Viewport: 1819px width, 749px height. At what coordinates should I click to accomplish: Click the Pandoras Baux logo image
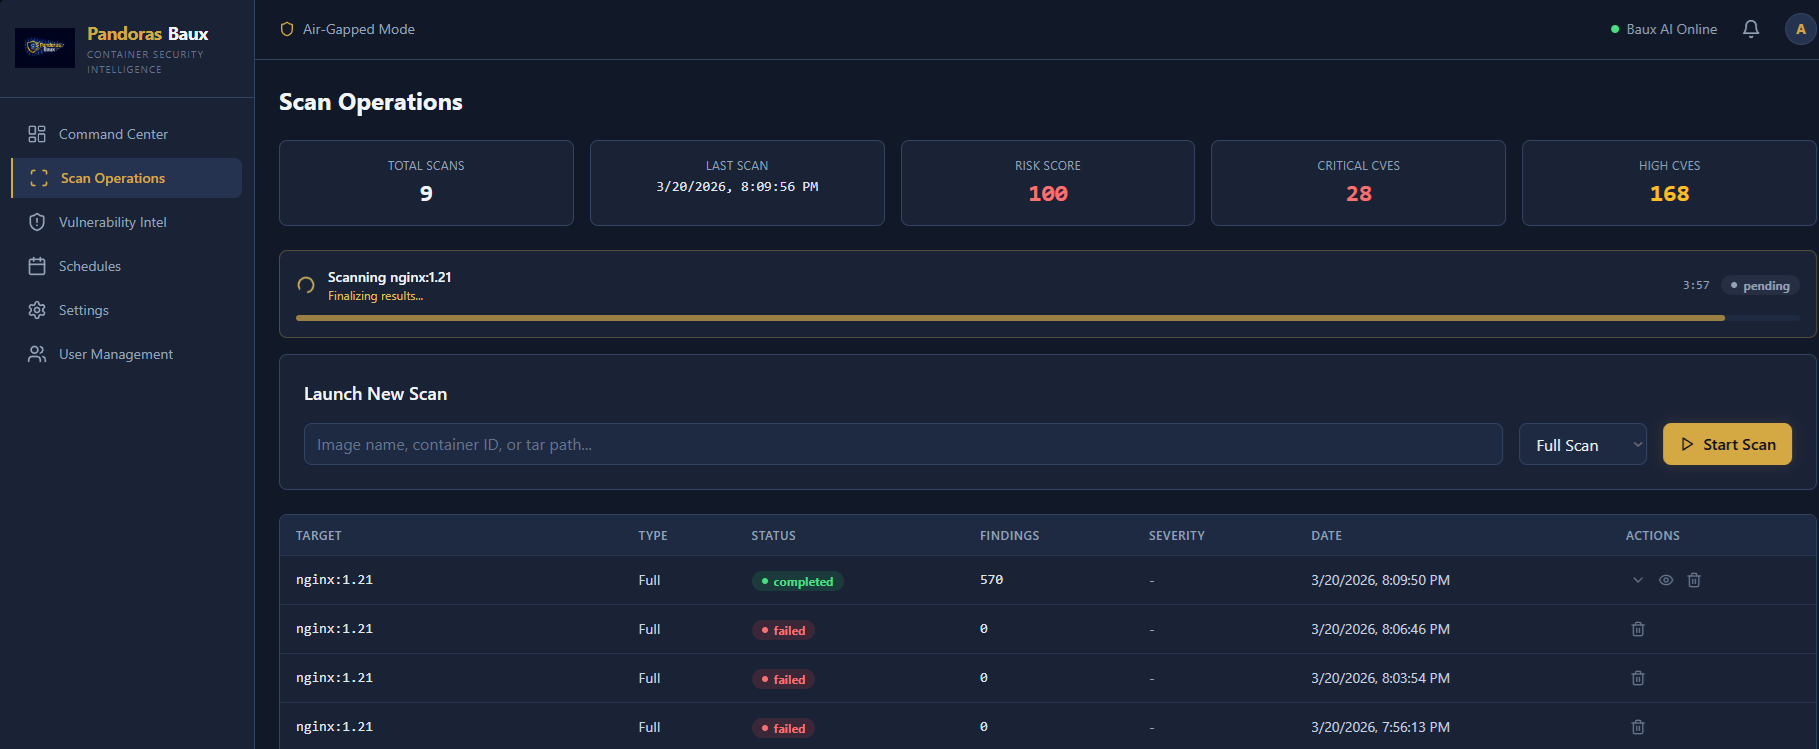point(45,47)
